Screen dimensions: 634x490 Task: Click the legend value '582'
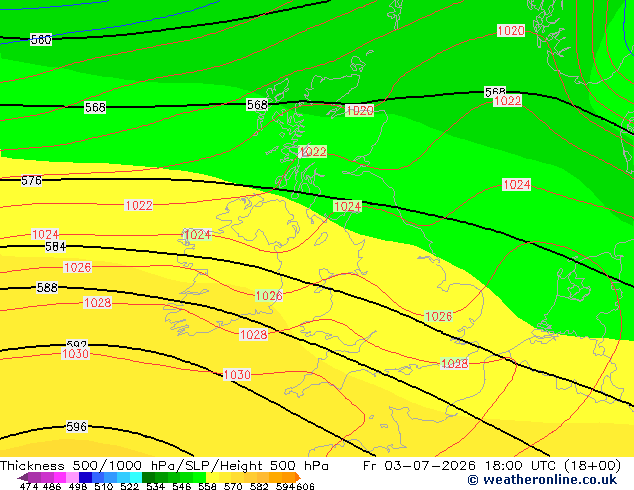(x=259, y=486)
